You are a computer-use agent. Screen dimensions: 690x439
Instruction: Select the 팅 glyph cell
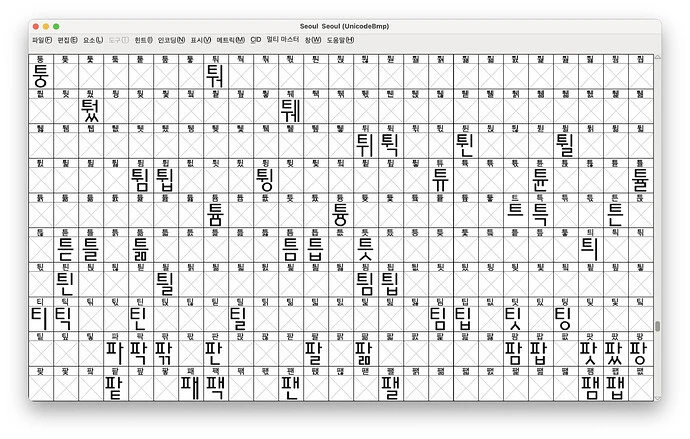(564, 318)
